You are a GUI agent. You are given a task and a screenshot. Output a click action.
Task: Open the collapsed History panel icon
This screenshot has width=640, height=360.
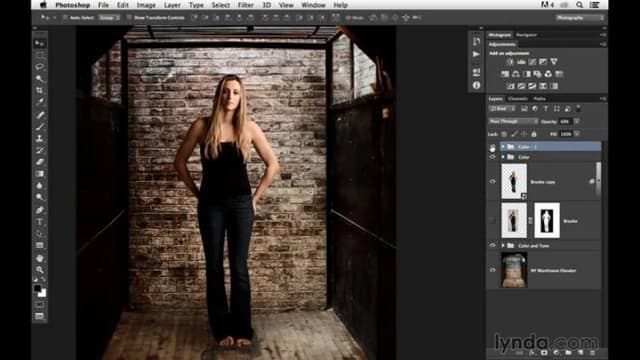coord(476,41)
